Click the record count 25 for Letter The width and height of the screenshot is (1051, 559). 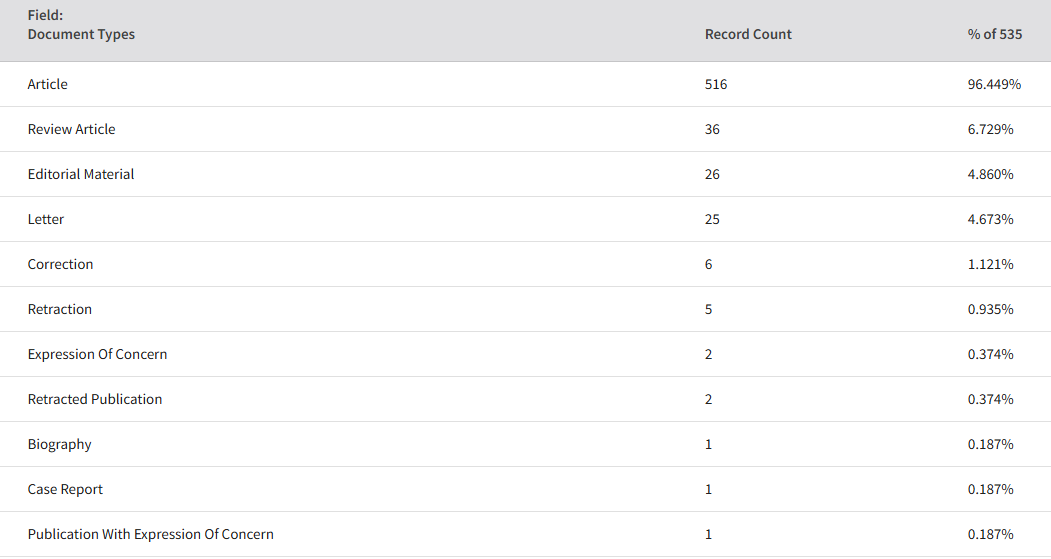tap(712, 219)
